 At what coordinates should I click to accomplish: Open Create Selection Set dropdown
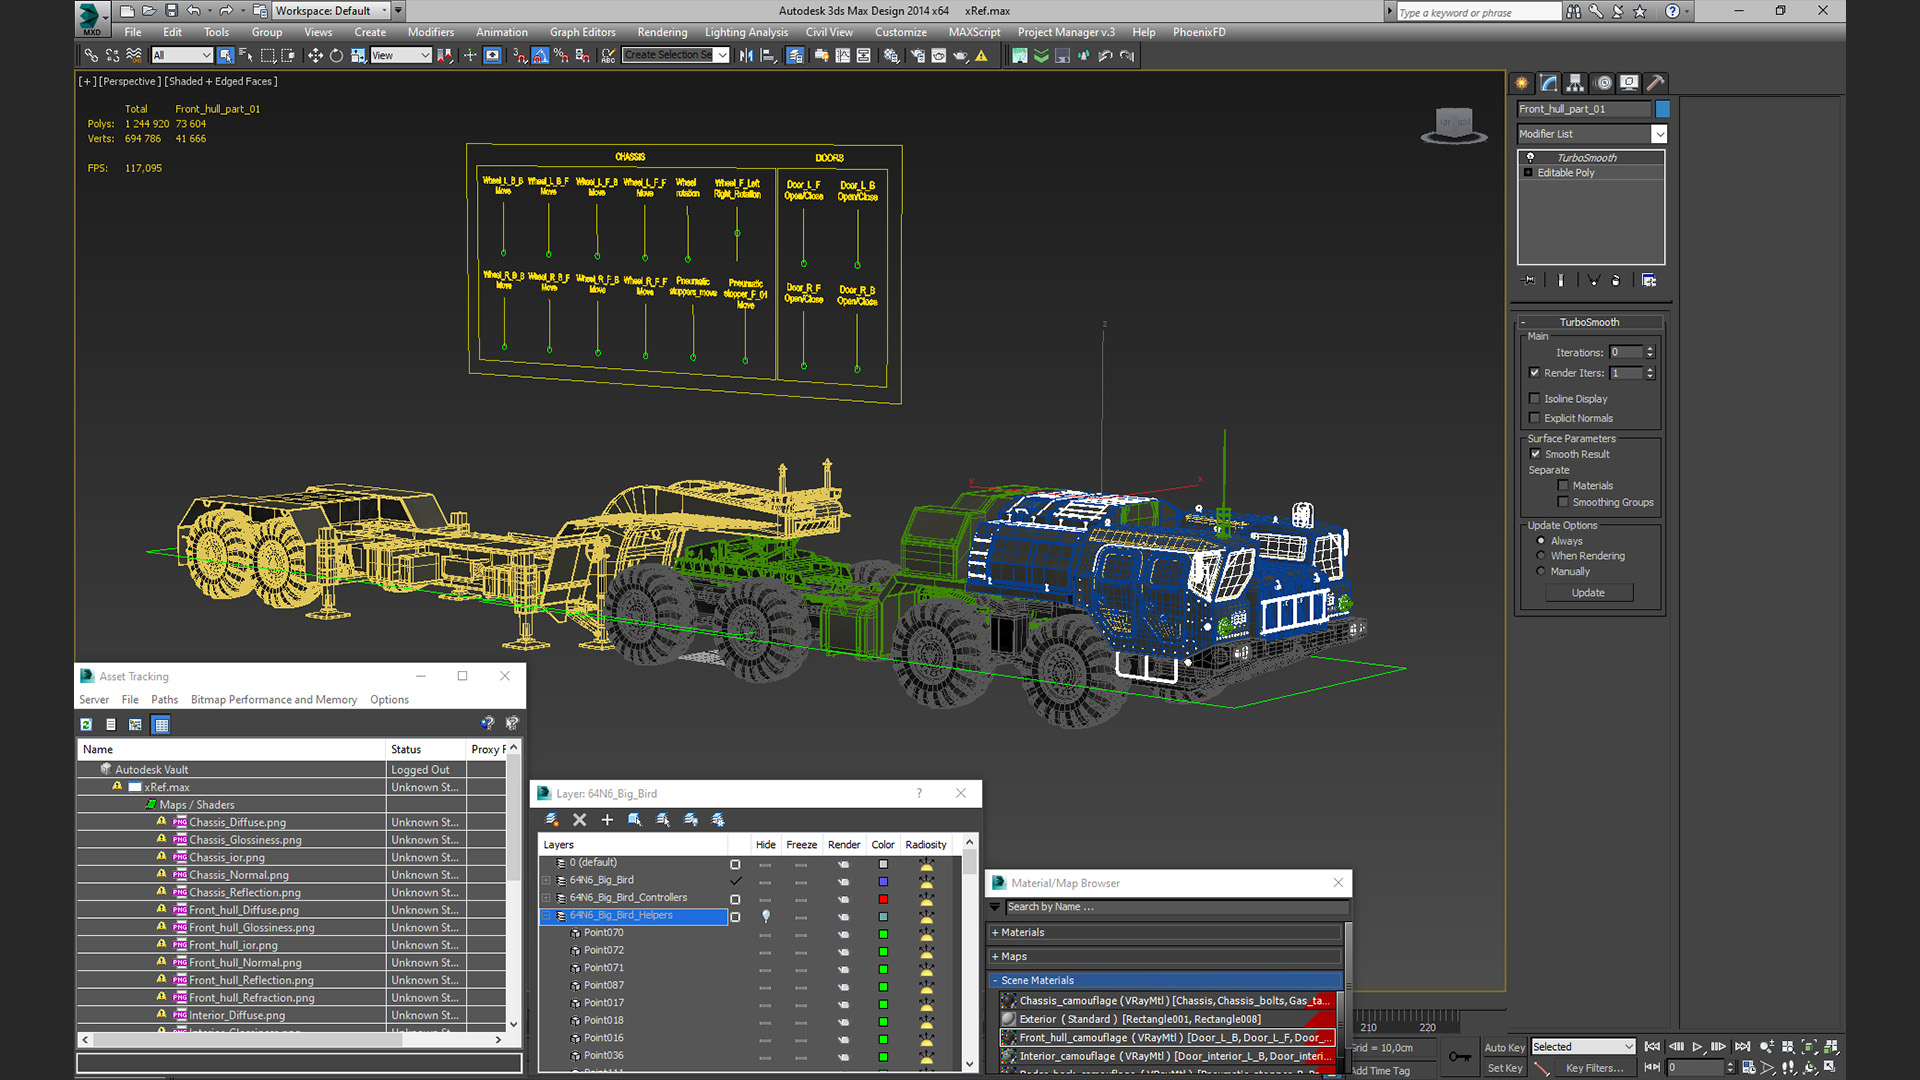click(675, 55)
